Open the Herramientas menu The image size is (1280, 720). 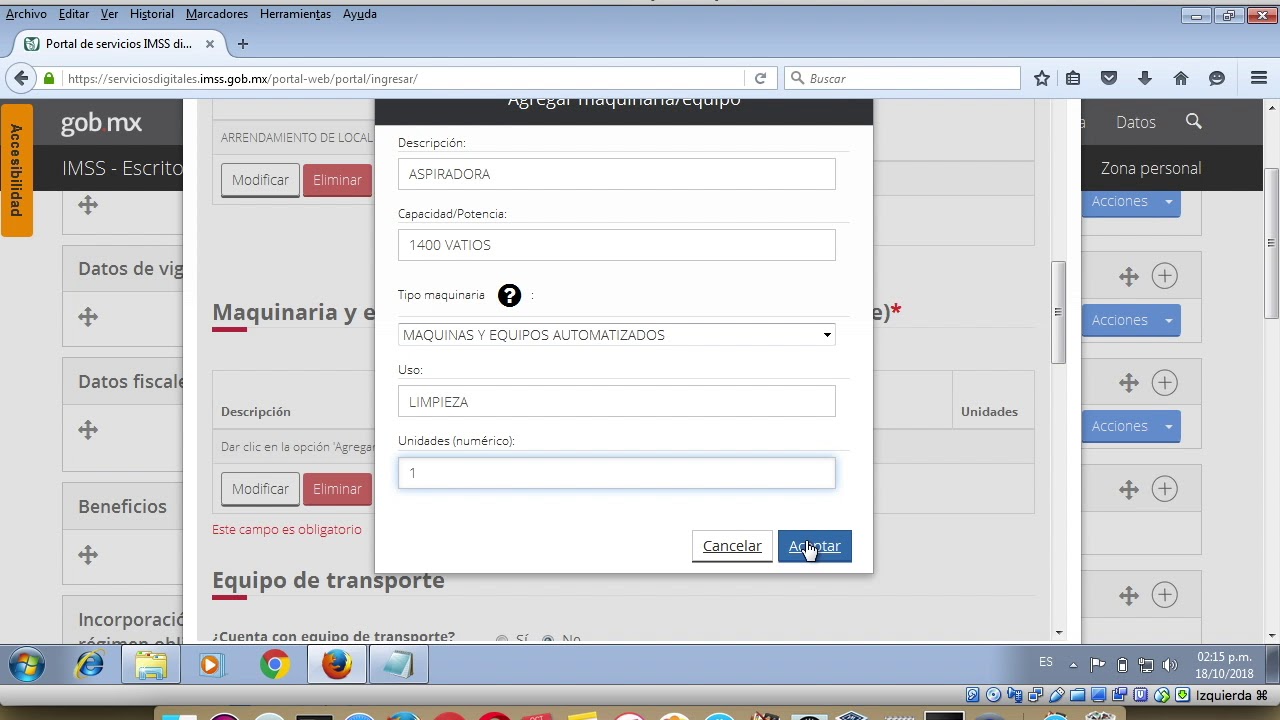[x=295, y=14]
